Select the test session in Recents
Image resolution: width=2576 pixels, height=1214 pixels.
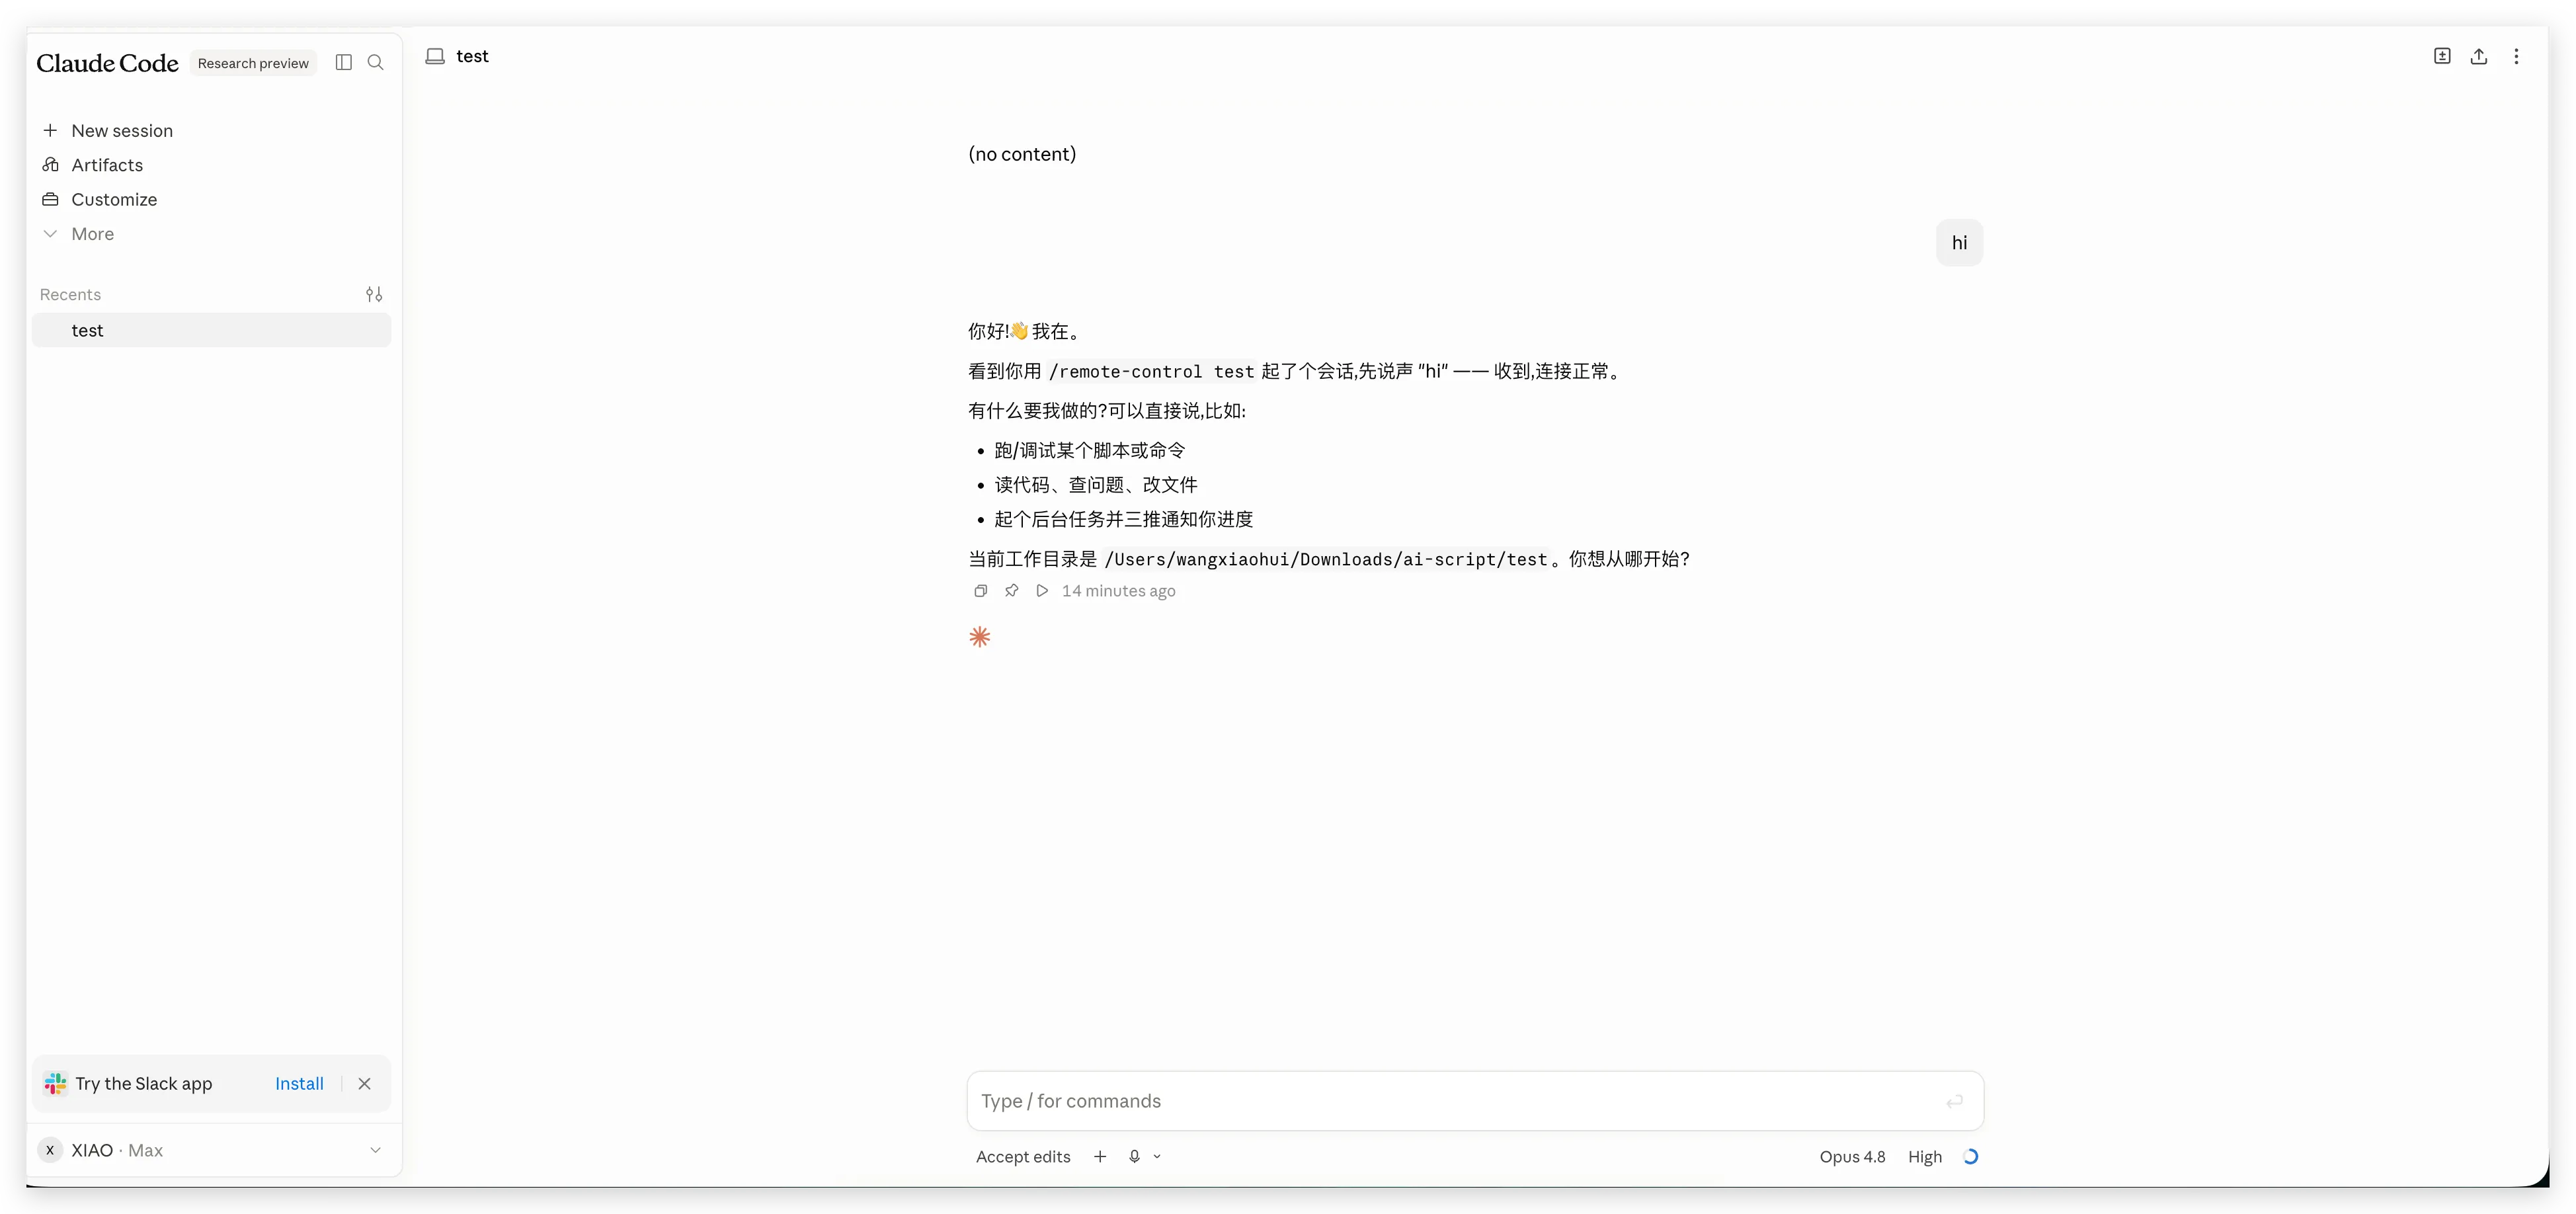coord(211,330)
